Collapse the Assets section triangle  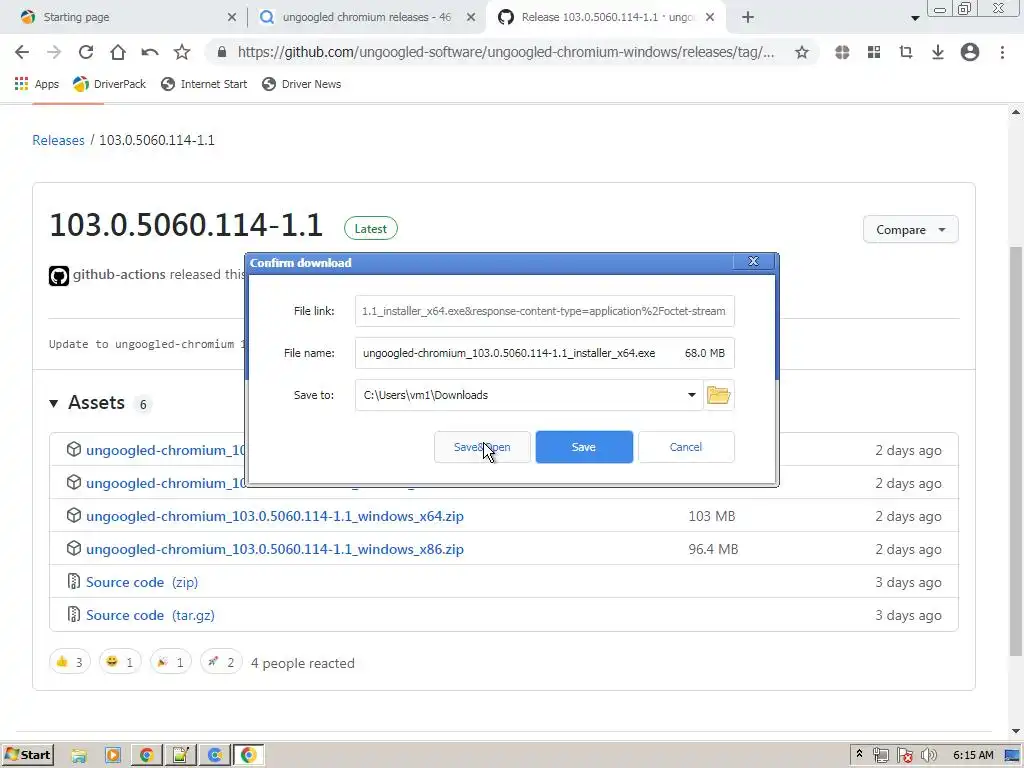[54, 404]
